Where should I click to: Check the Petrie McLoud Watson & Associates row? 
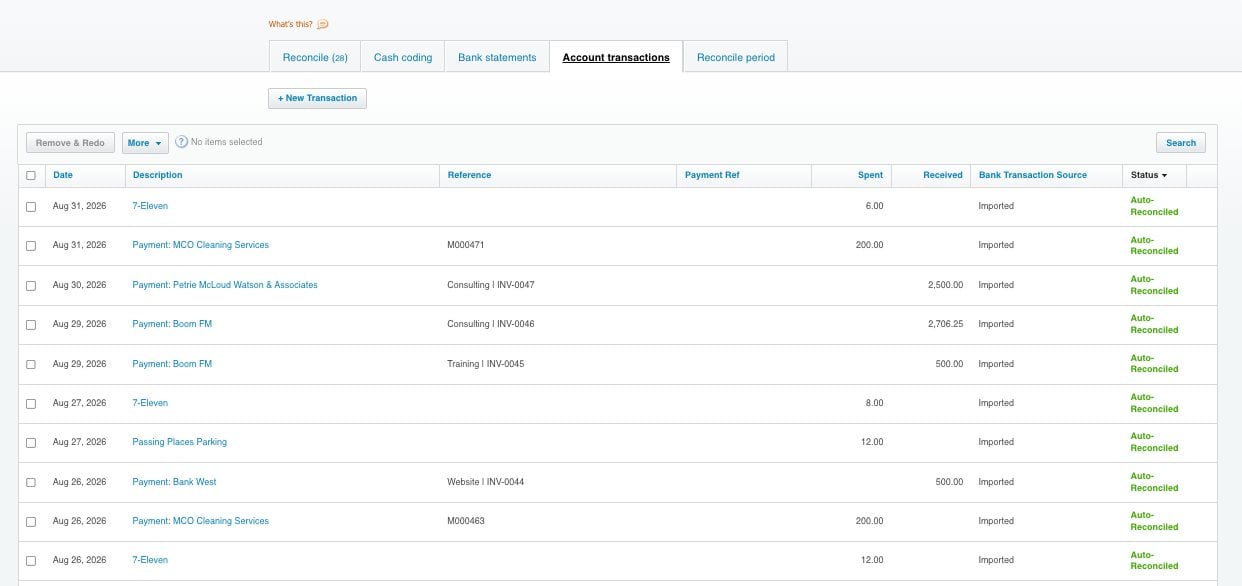[31, 285]
